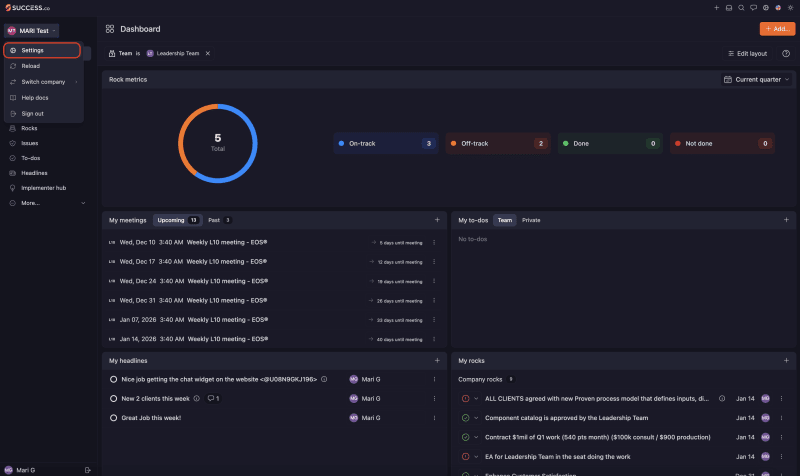Open Issues in the sidebar
The image size is (800, 476).
click(x=30, y=143)
